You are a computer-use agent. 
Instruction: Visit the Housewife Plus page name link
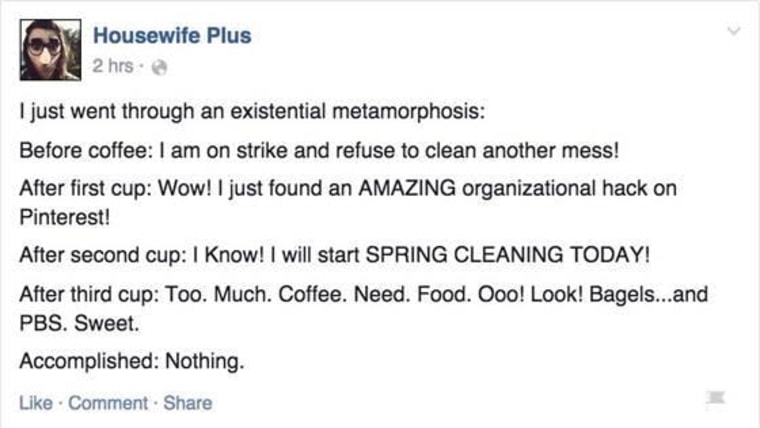click(x=172, y=35)
